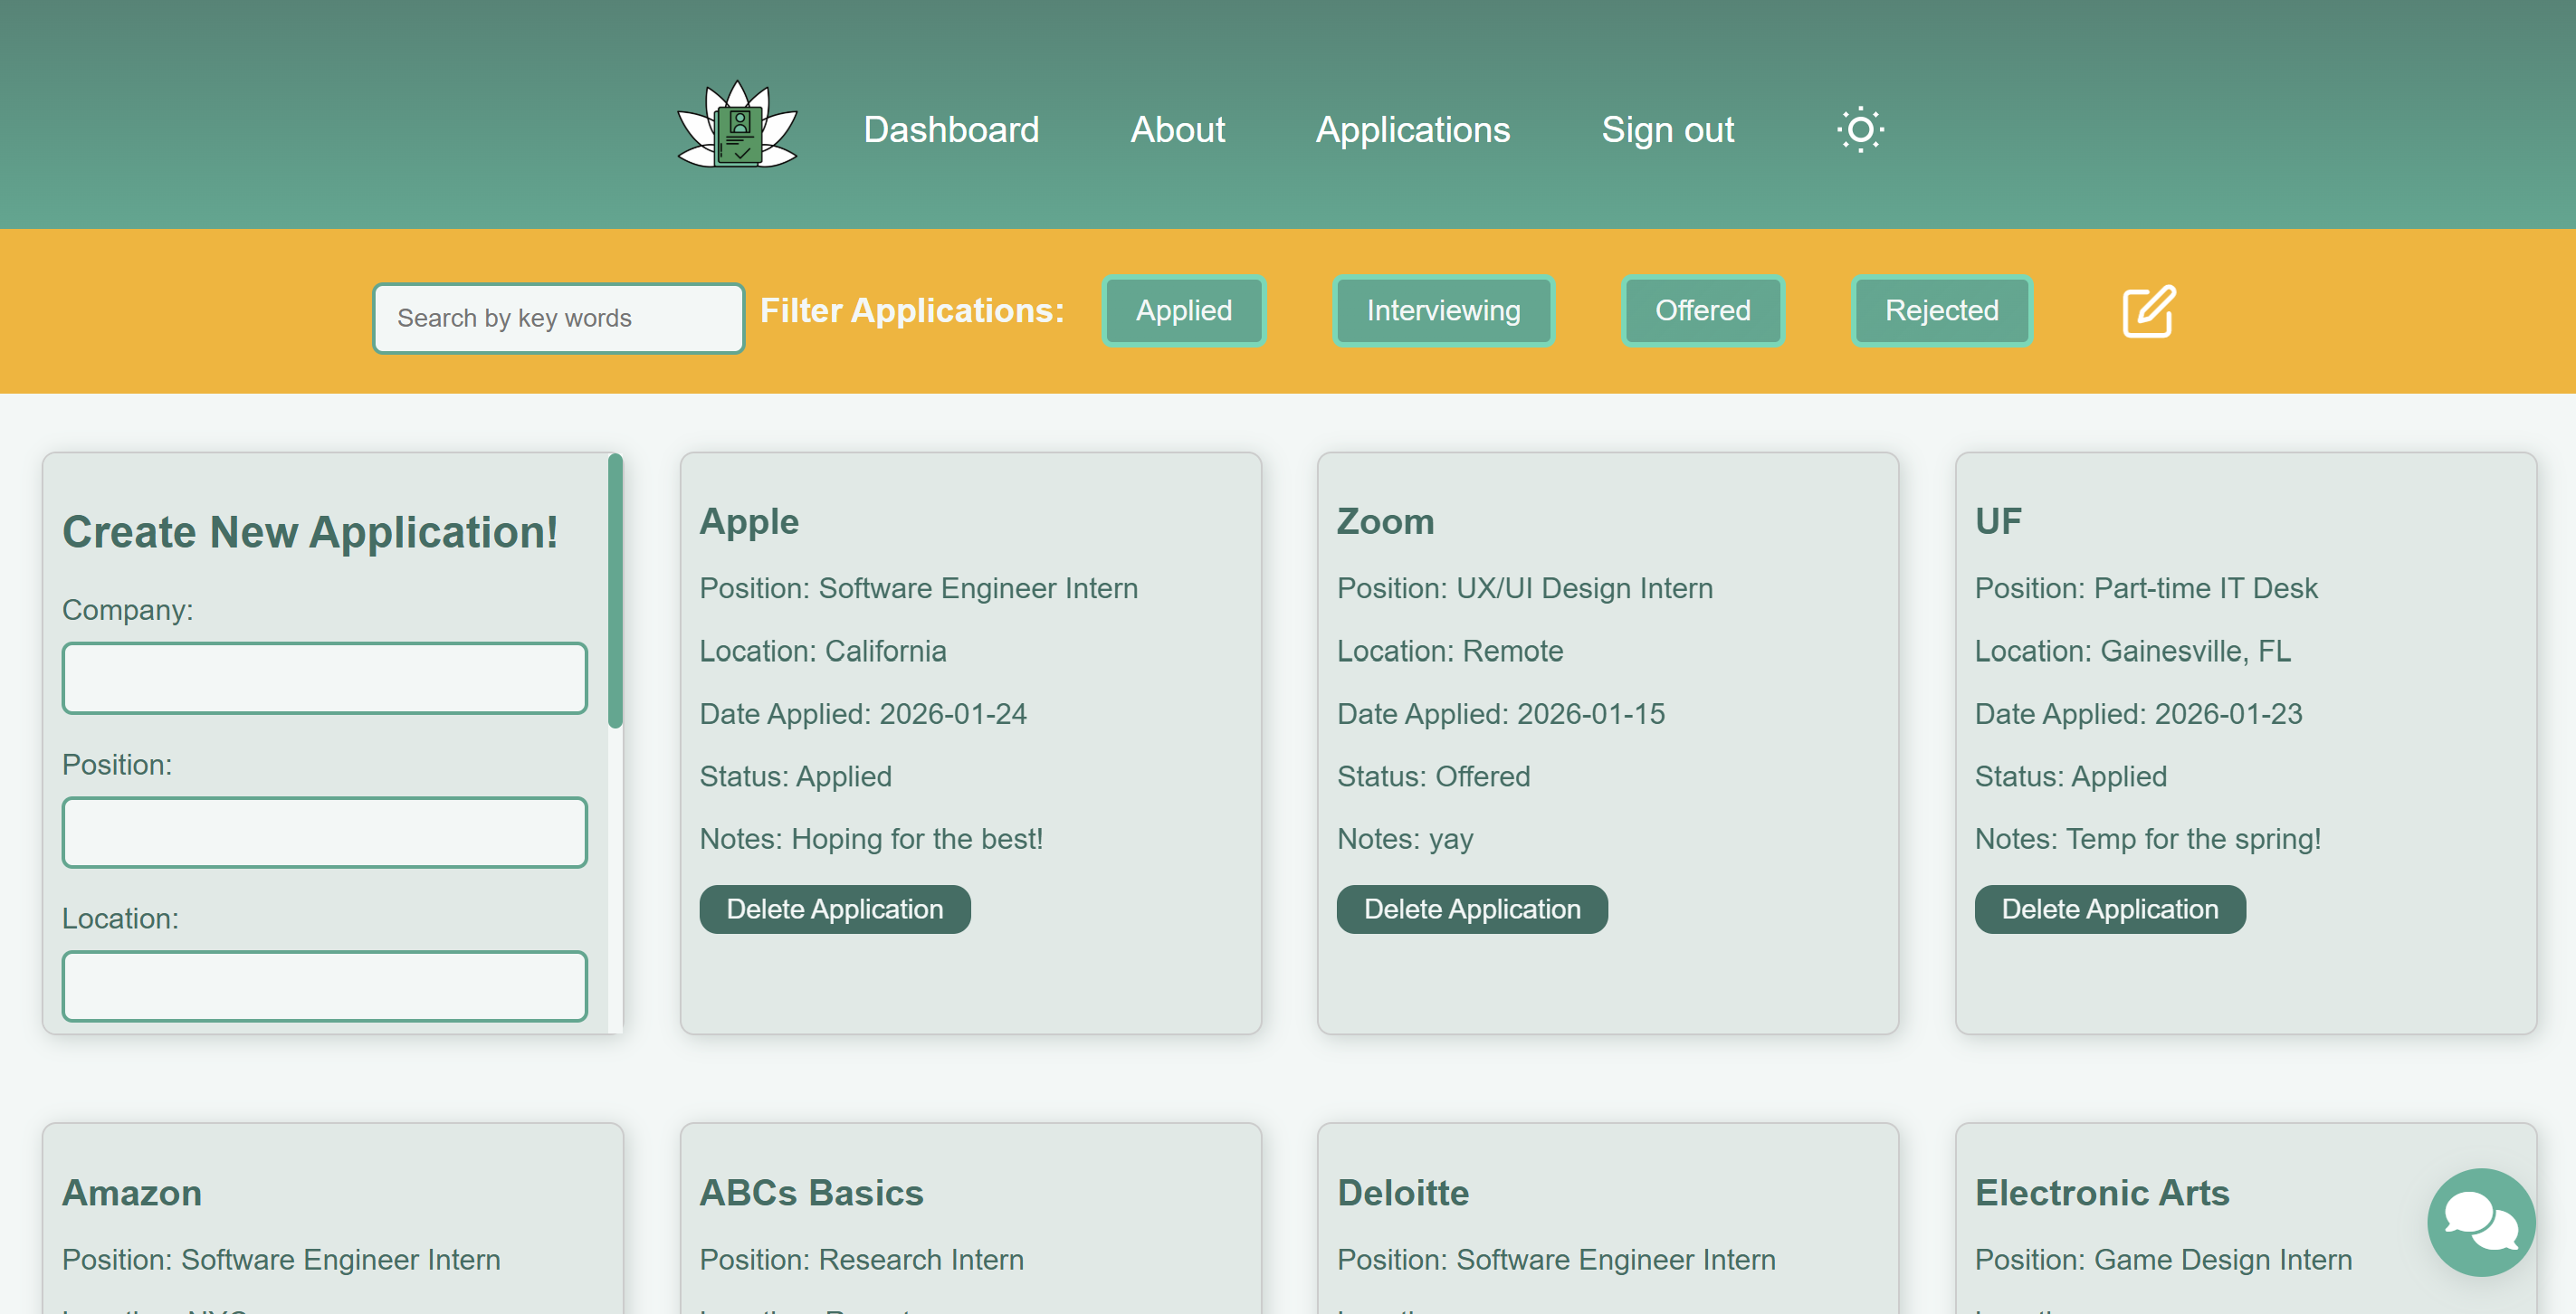The image size is (2576, 1314).
Task: Click the create-form scrollbar thumb
Action: 615,590
